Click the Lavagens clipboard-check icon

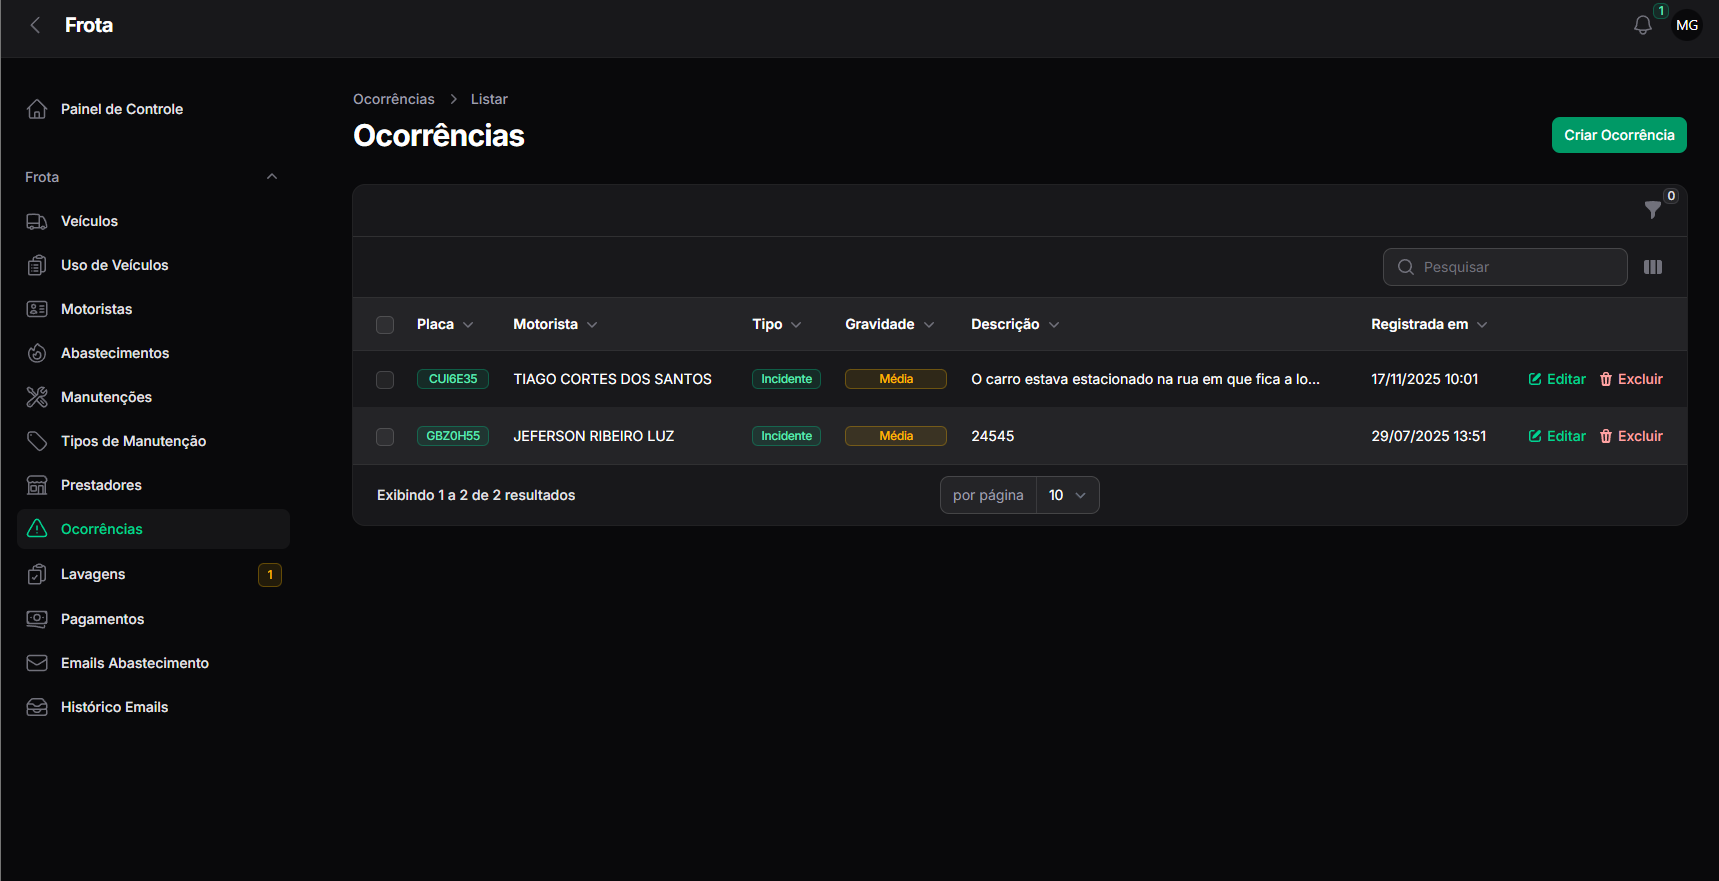pos(37,574)
